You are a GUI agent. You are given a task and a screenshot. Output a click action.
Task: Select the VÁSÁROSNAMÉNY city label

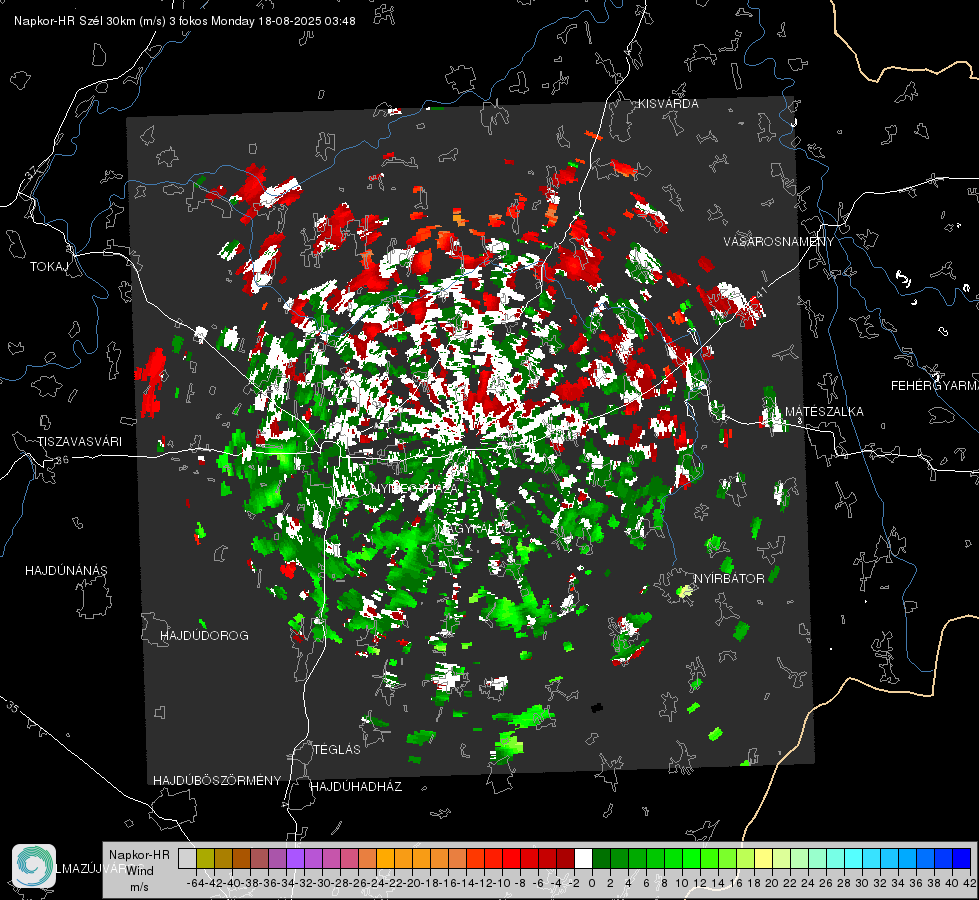pos(779,241)
